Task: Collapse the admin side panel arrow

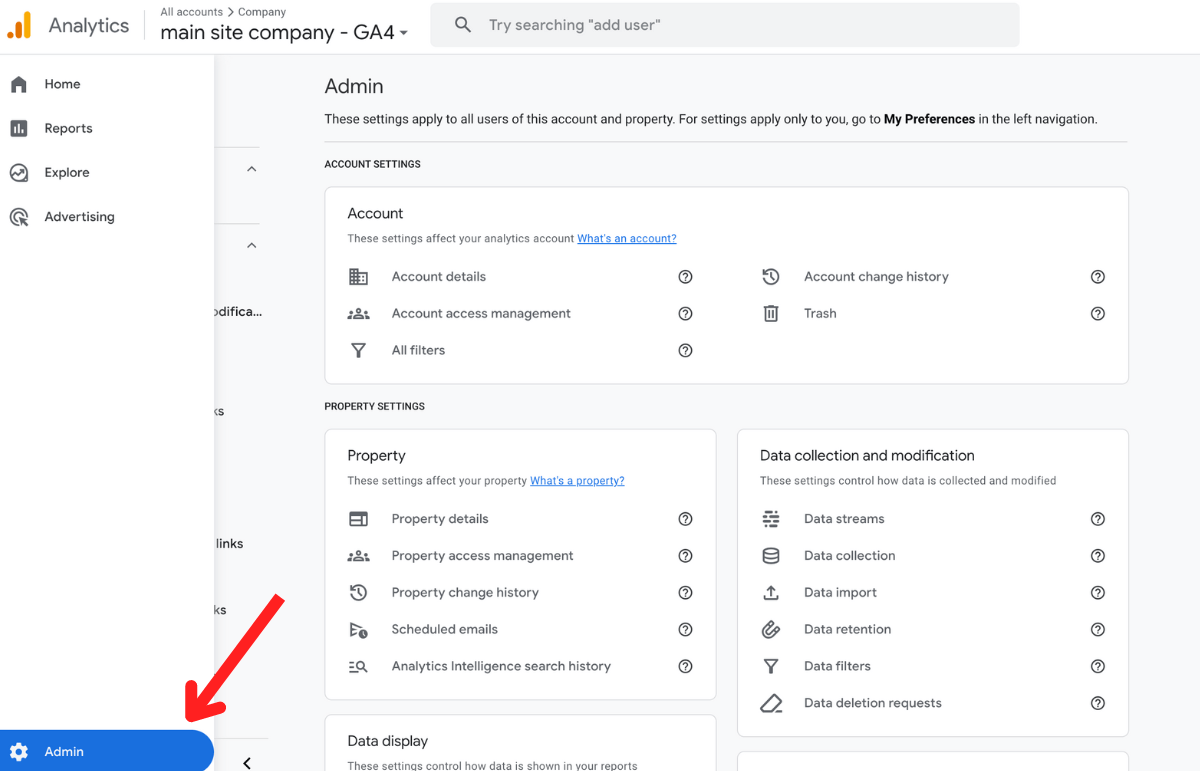Action: [x=247, y=763]
